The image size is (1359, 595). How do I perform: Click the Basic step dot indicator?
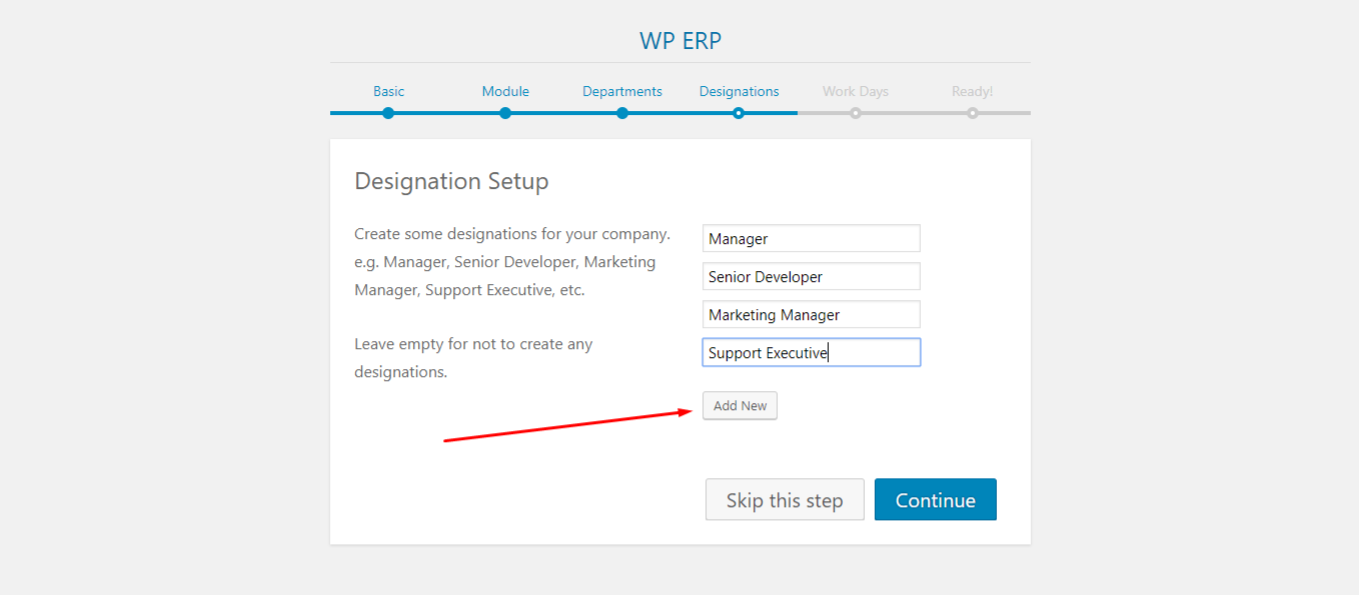[x=388, y=113]
